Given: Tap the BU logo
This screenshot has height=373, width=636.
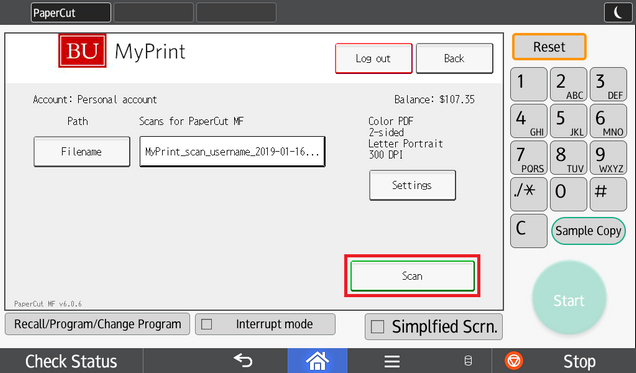Looking at the screenshot, I should point(82,51).
